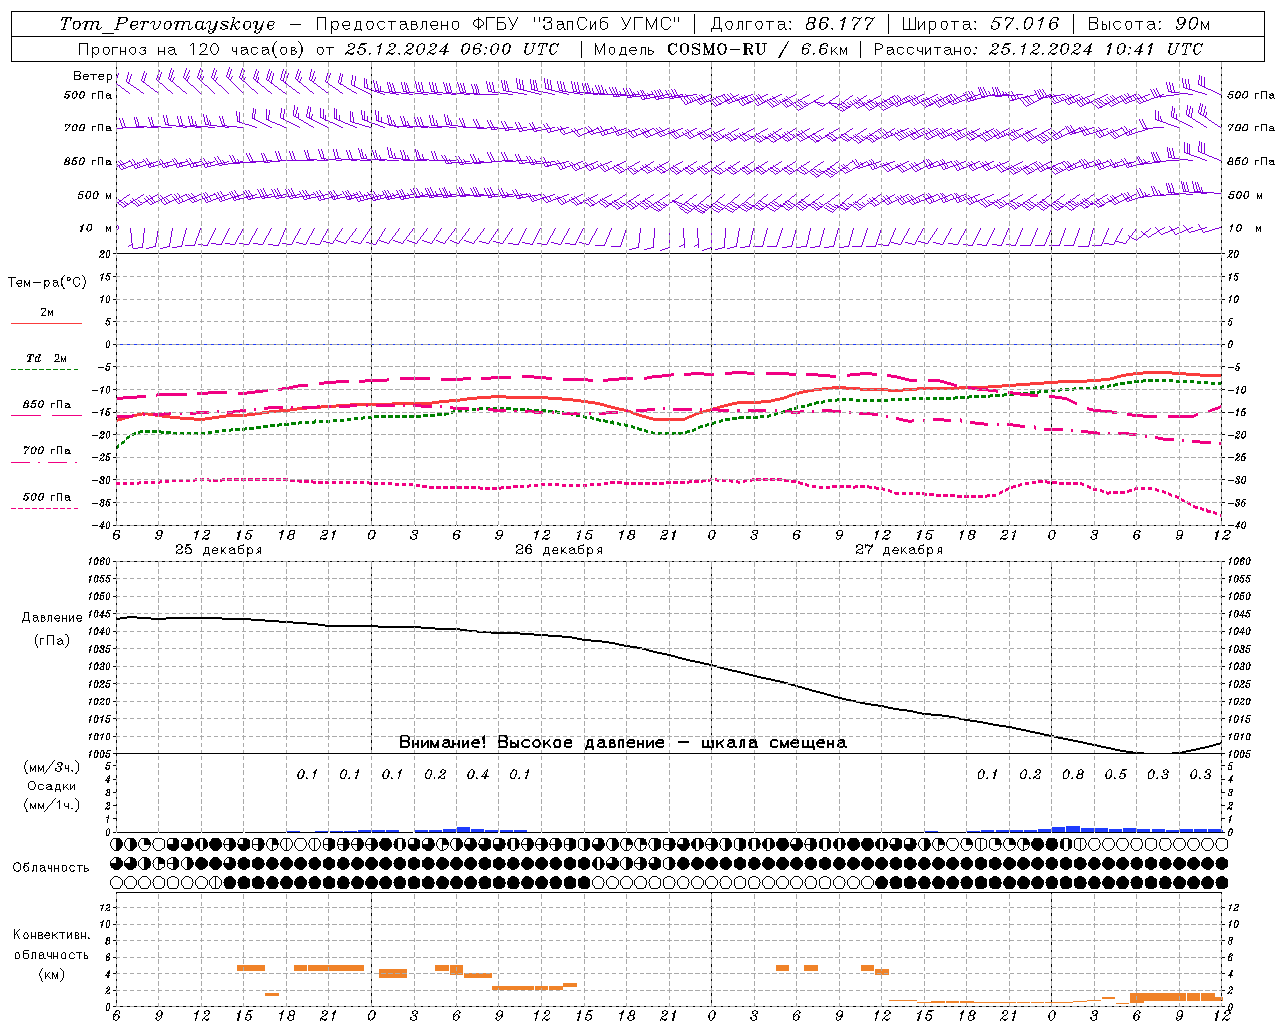
Task: Click the Облачность cloud cover label
Action: 51,868
